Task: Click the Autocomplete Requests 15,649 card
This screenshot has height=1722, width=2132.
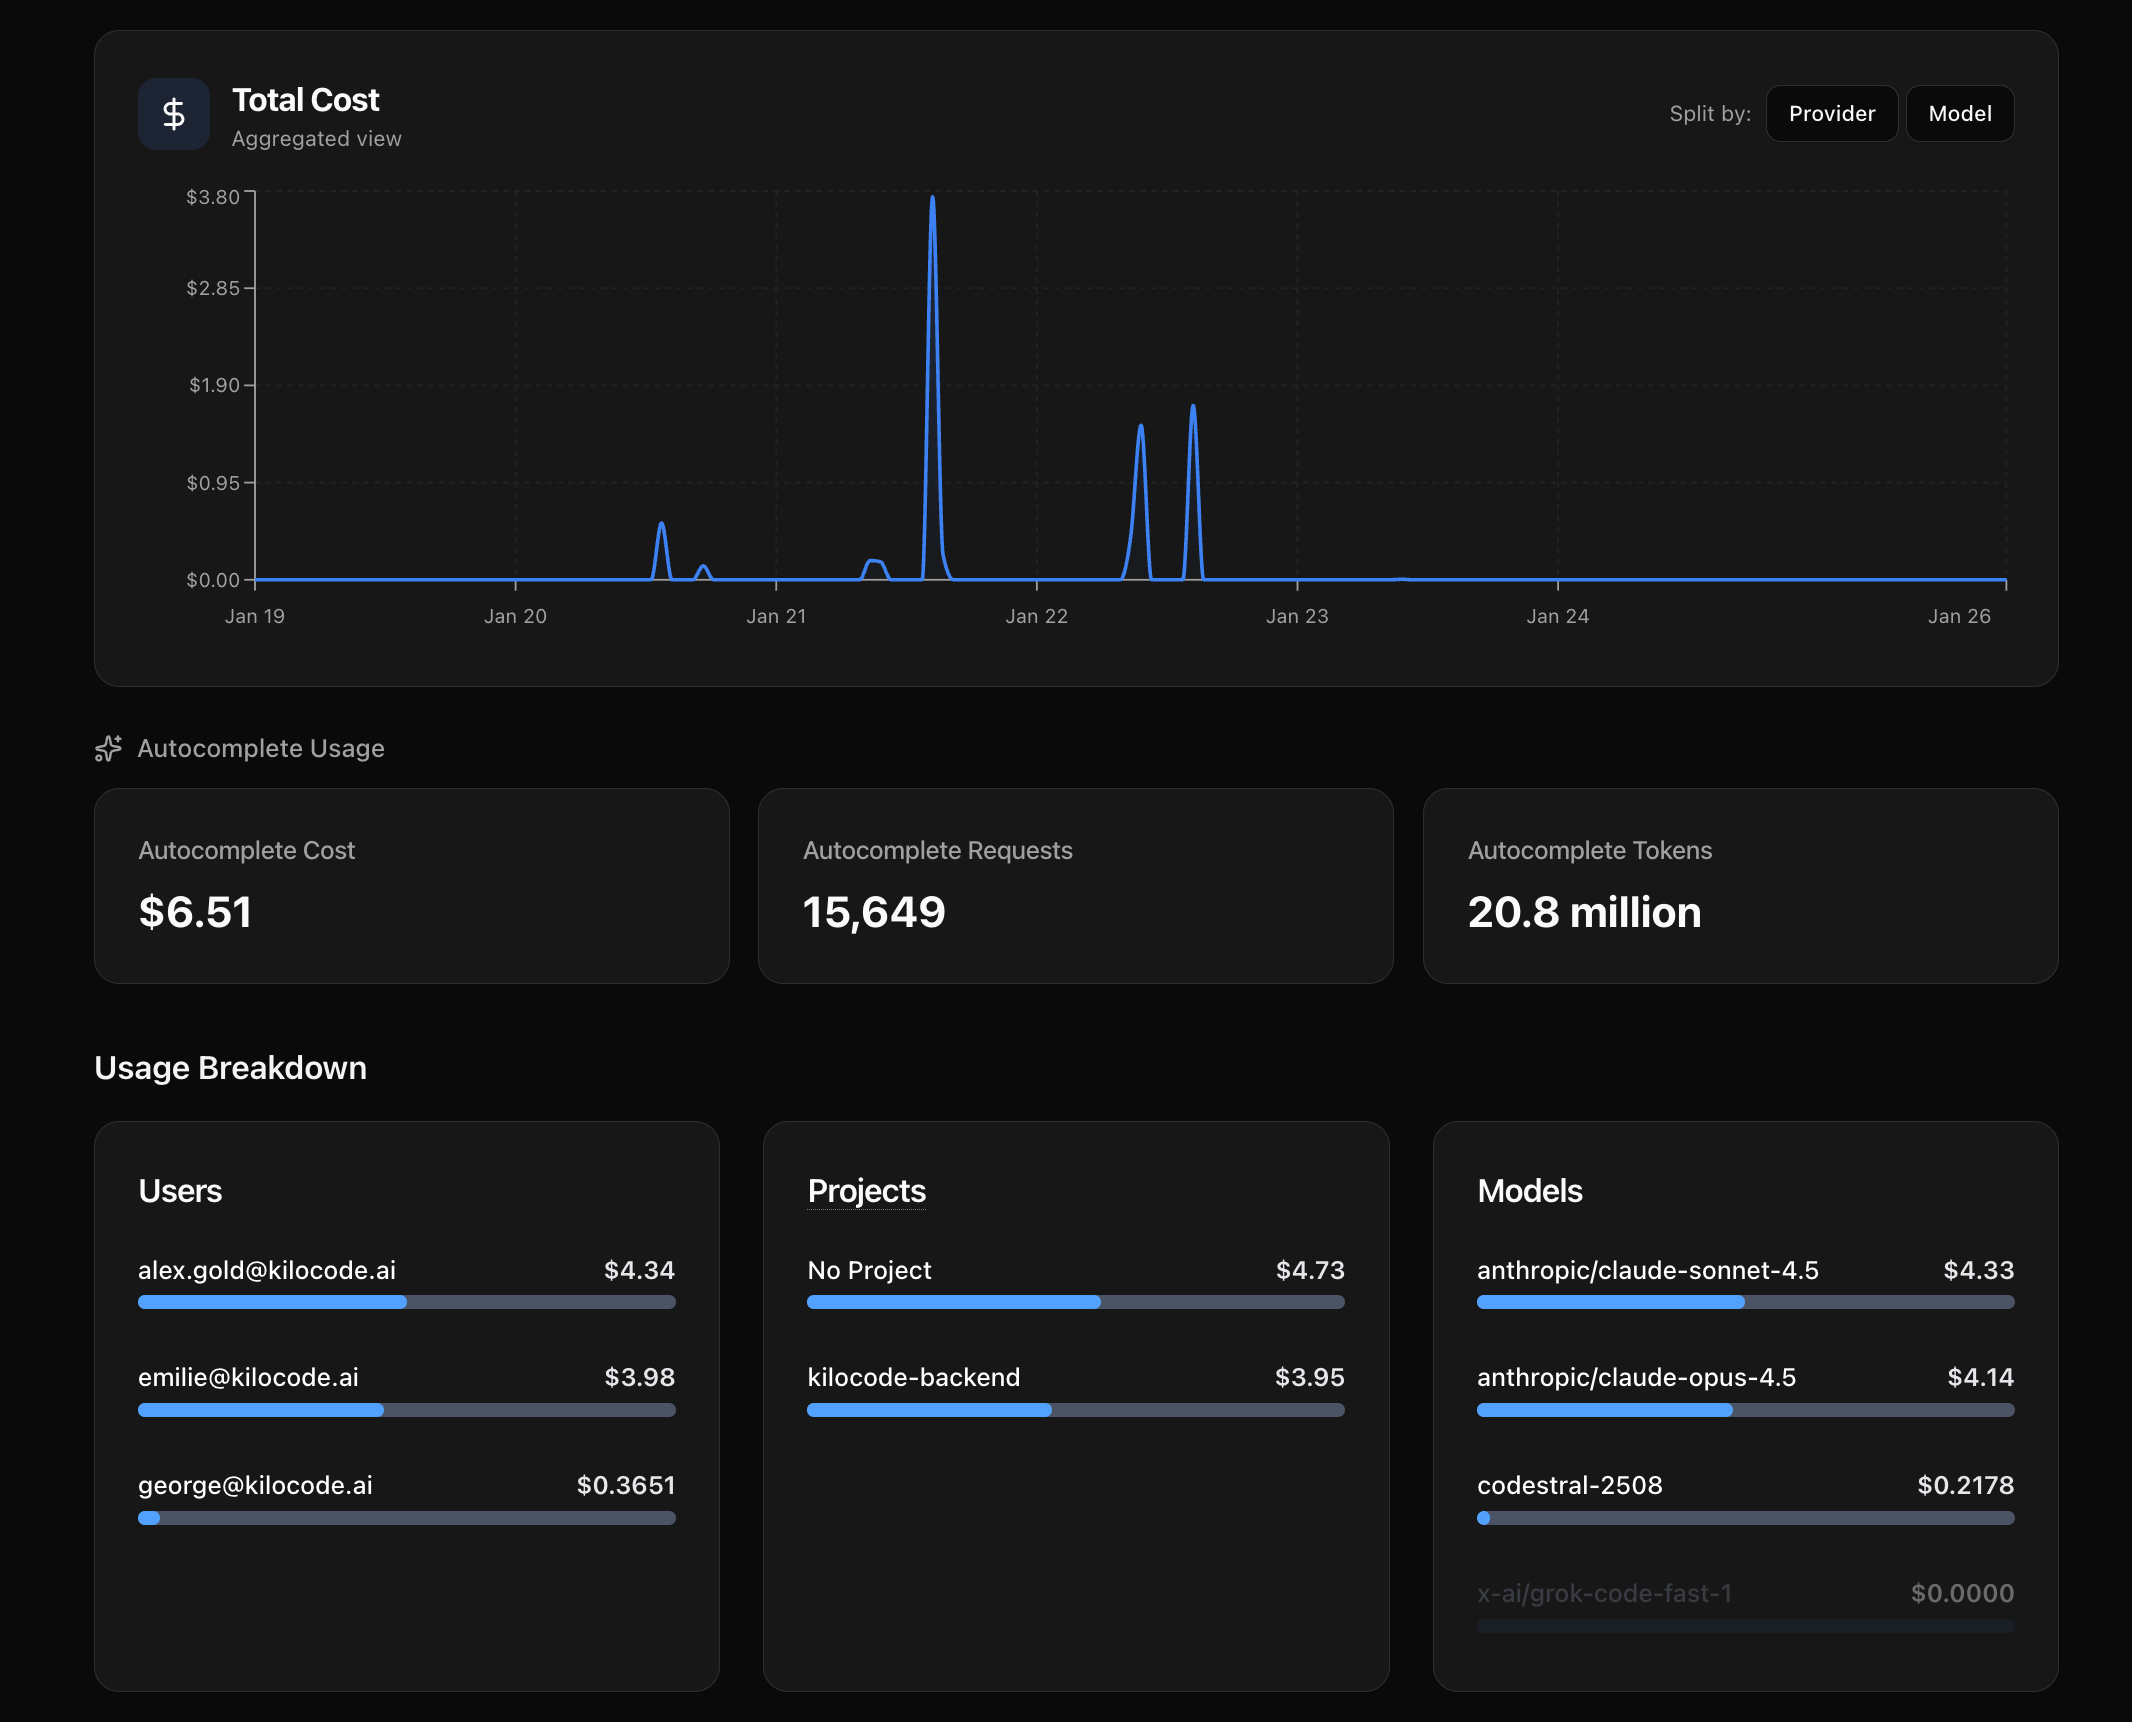Action: pyautogui.click(x=1075, y=885)
